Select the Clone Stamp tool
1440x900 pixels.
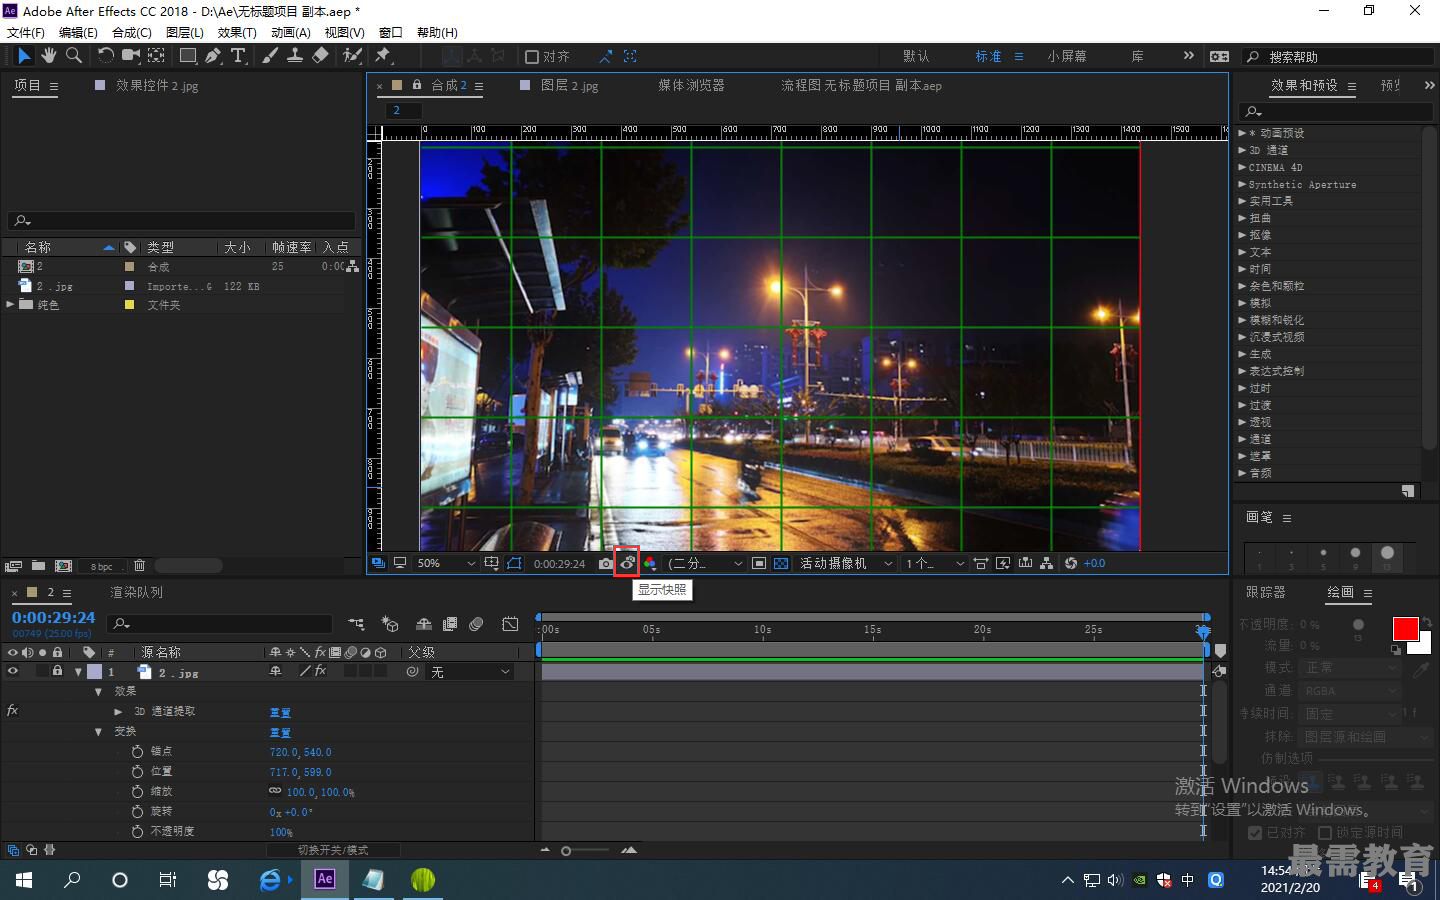click(x=295, y=56)
